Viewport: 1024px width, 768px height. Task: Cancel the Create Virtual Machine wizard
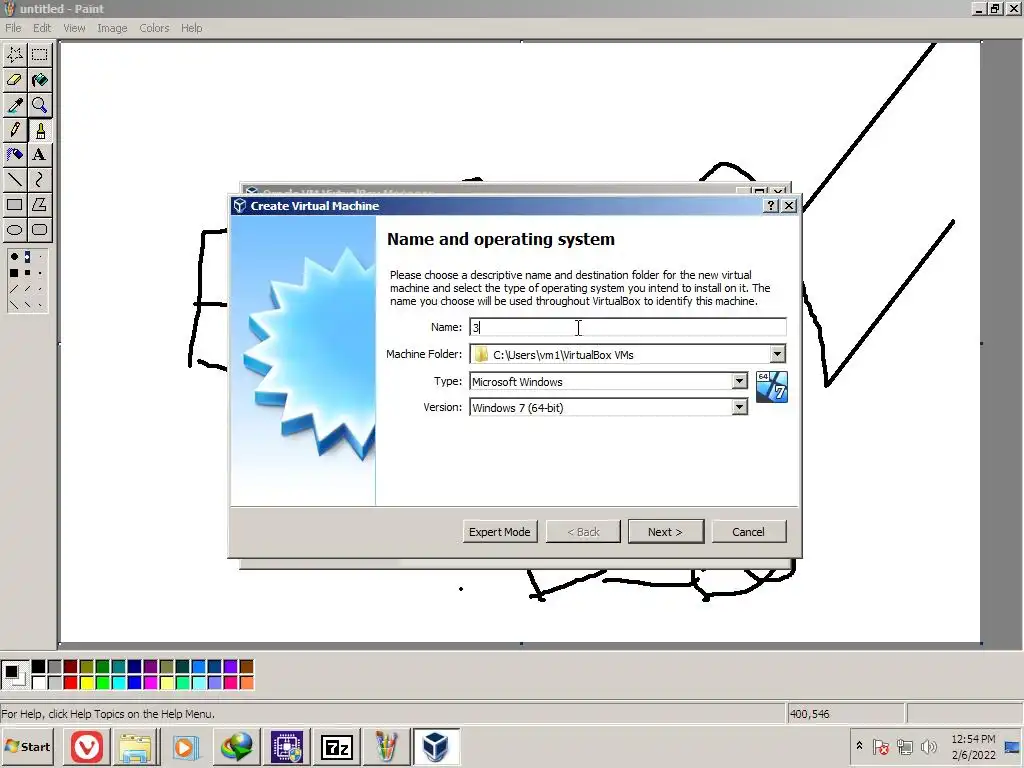pyautogui.click(x=748, y=532)
